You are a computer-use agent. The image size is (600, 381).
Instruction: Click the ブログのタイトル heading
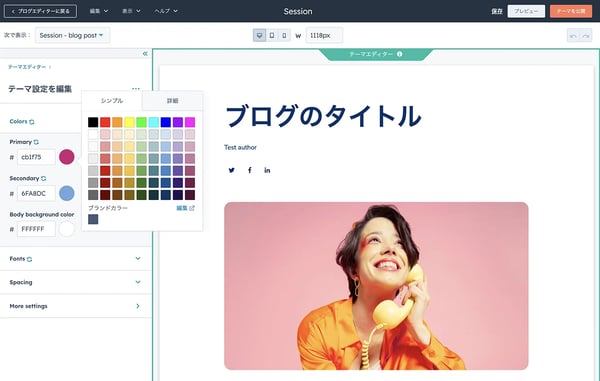click(323, 116)
